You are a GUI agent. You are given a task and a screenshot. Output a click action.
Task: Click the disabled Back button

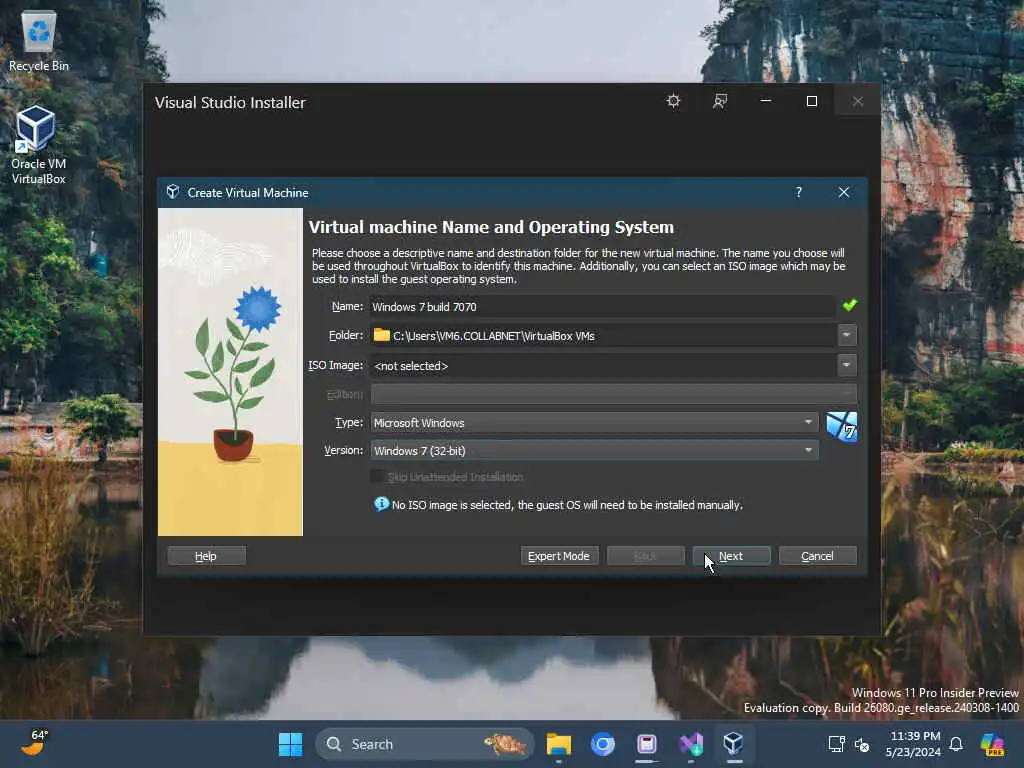[x=645, y=556]
